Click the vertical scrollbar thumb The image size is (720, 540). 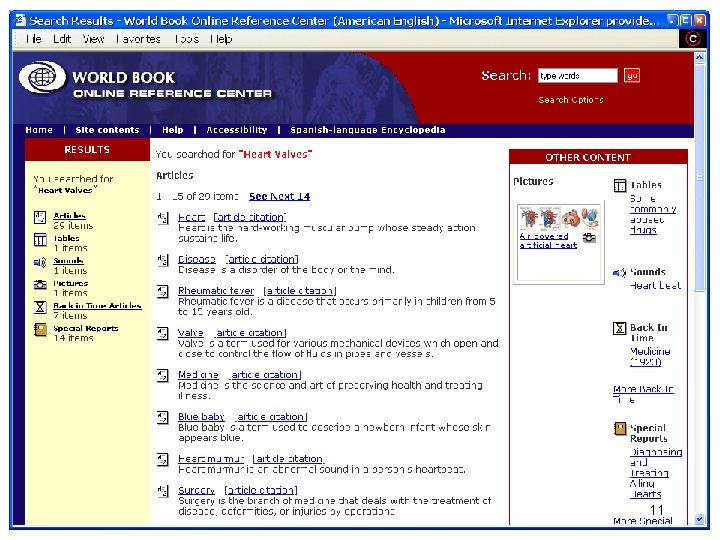[x=699, y=178]
